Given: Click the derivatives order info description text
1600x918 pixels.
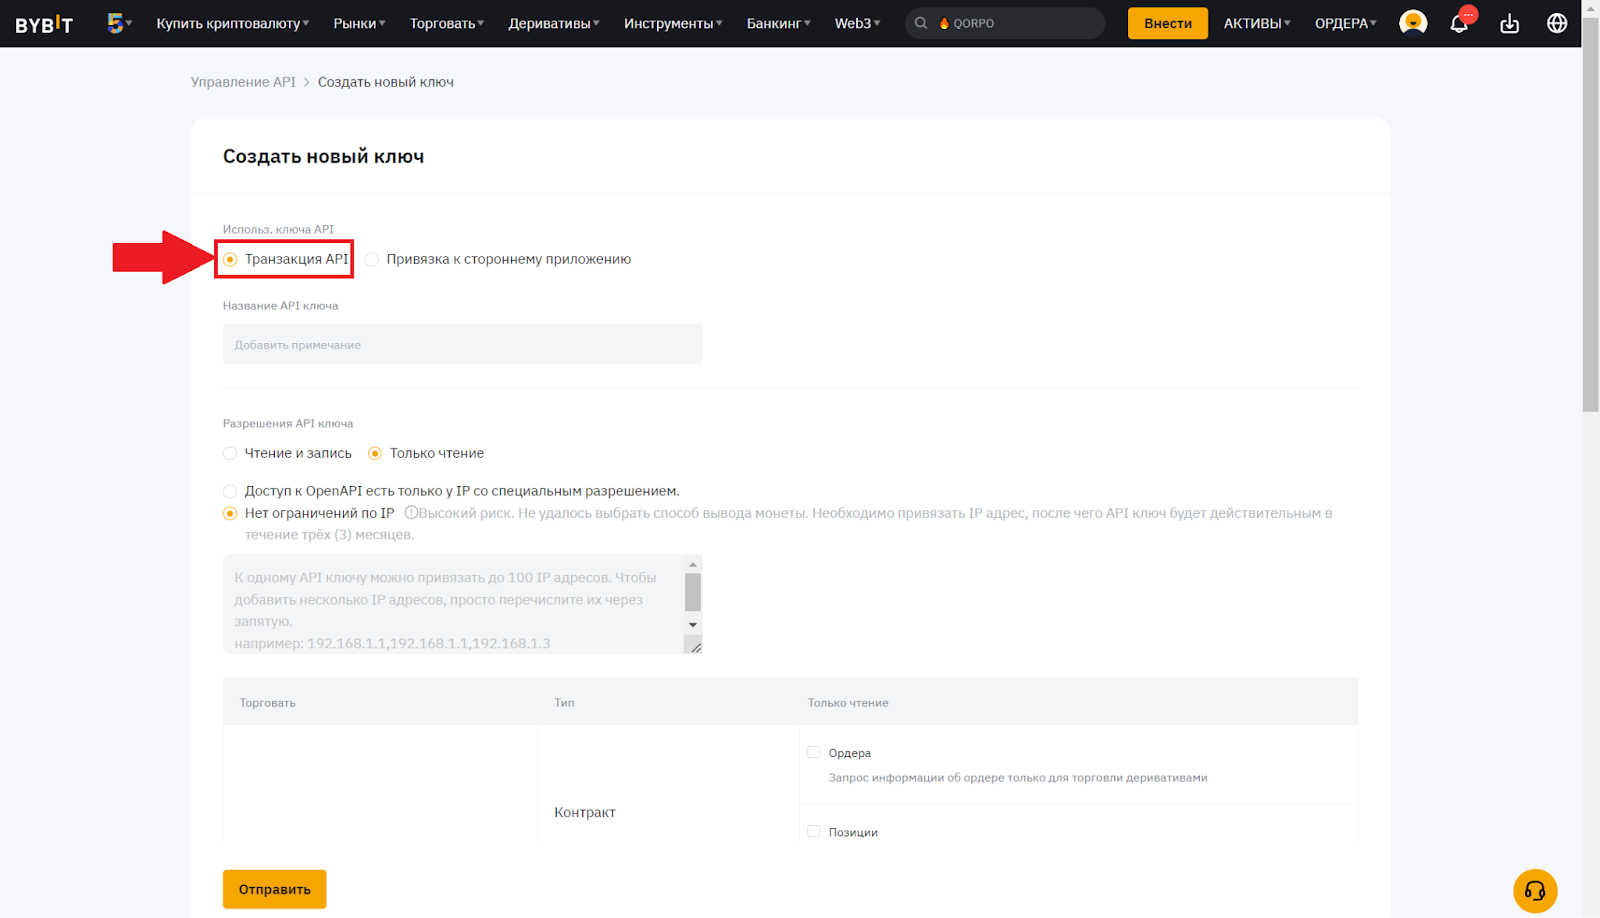Looking at the screenshot, I should pyautogui.click(x=1018, y=777).
